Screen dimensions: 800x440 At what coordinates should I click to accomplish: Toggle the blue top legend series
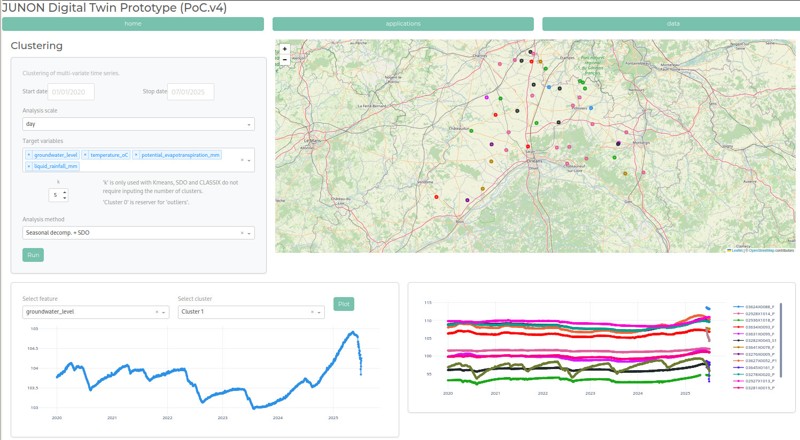(755, 307)
